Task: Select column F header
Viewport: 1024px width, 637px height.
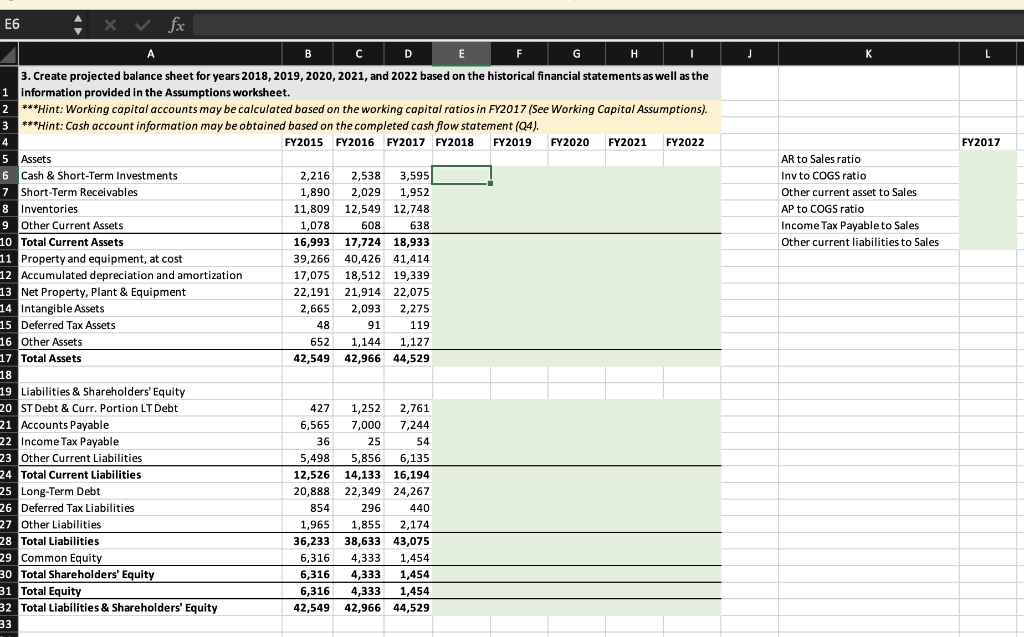Action: point(519,54)
